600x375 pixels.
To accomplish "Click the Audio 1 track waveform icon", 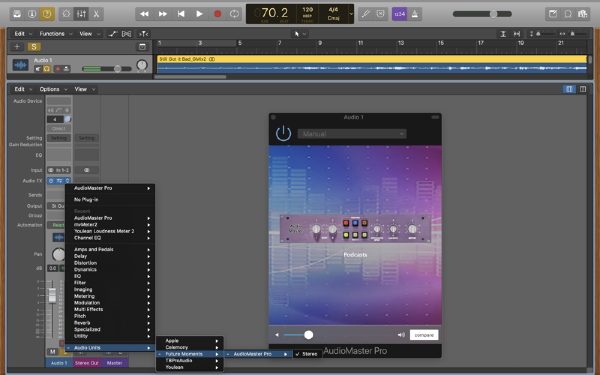I will [20, 65].
